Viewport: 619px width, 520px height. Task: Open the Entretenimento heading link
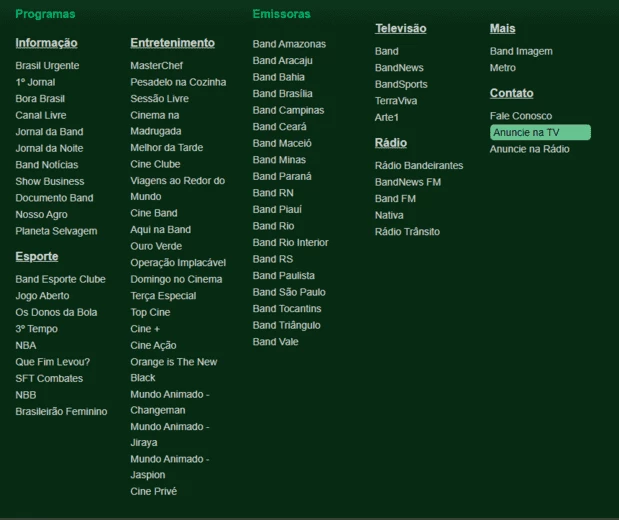pyautogui.click(x=173, y=43)
